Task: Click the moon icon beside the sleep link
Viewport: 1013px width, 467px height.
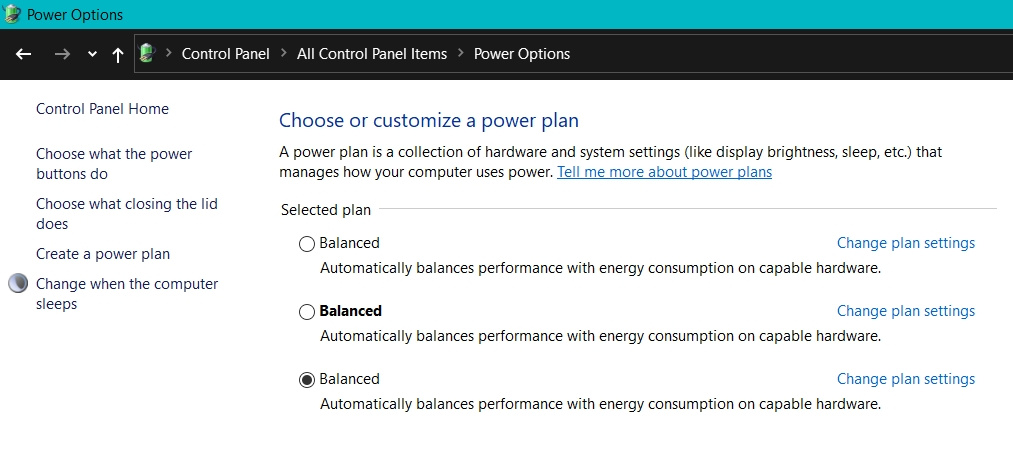Action: pos(18,284)
